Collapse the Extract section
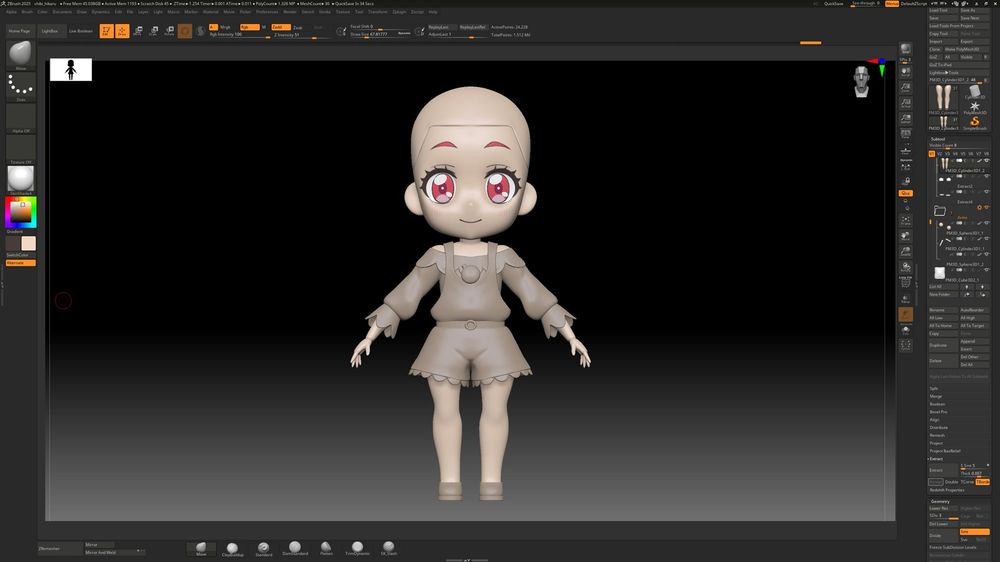Viewport: 1000px width, 562px height. click(x=938, y=459)
